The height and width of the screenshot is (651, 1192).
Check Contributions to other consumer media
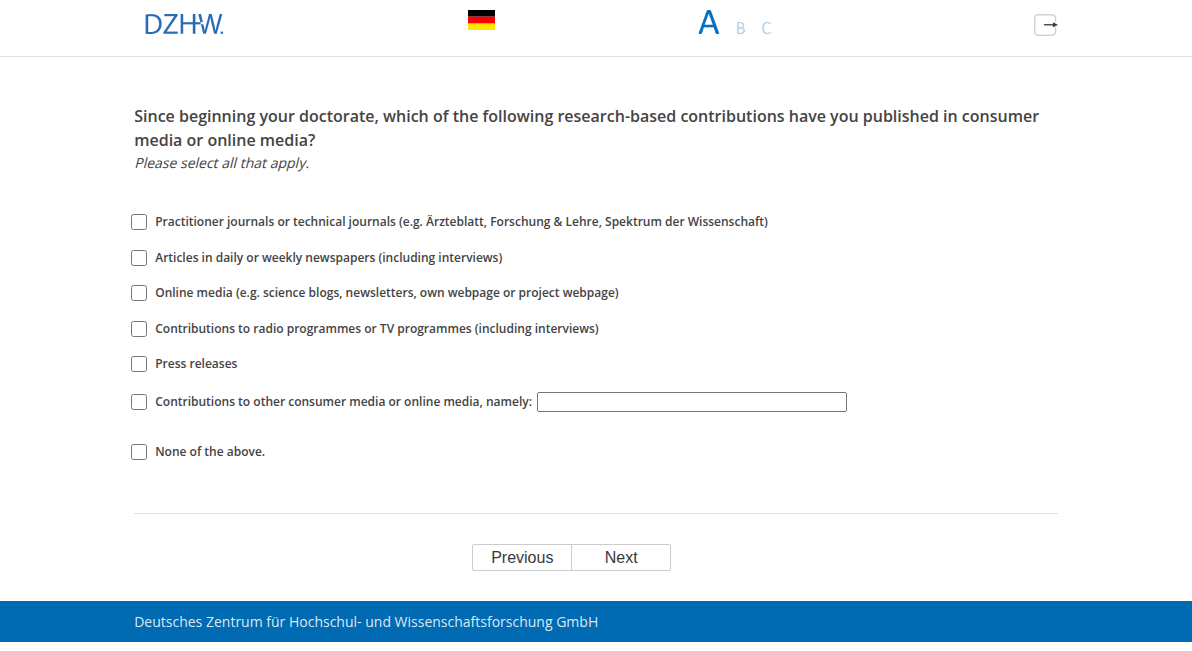pos(139,402)
